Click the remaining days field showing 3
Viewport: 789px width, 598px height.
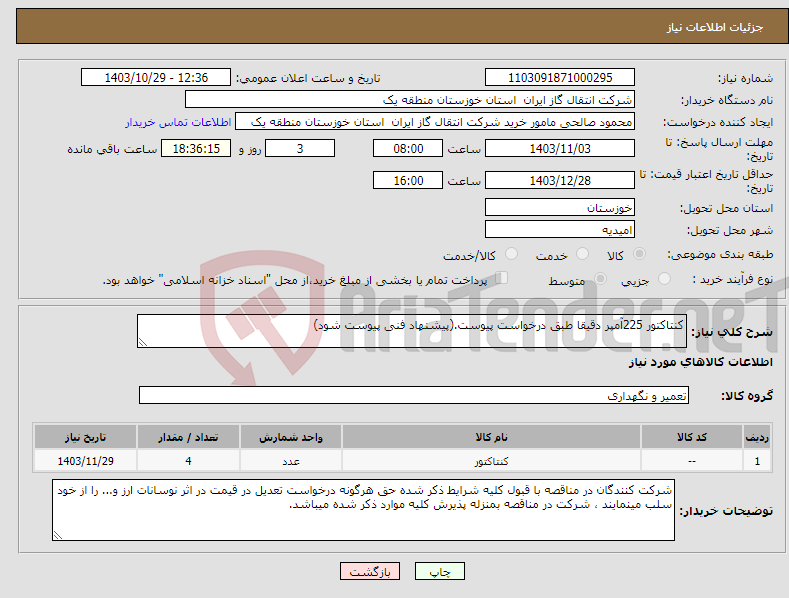click(300, 148)
